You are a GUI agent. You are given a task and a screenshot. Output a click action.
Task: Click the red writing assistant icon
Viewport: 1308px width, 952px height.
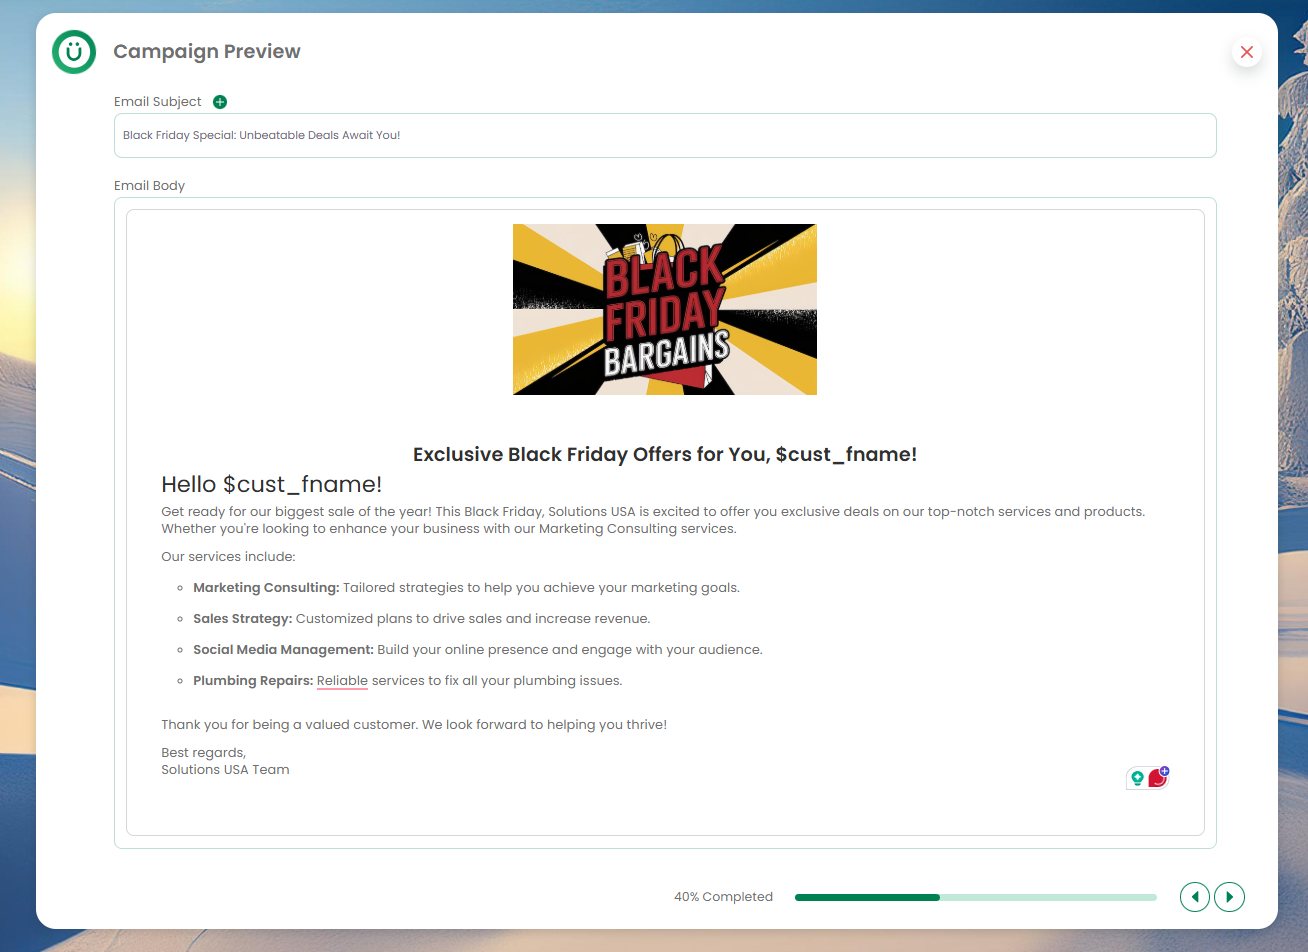point(1157,779)
